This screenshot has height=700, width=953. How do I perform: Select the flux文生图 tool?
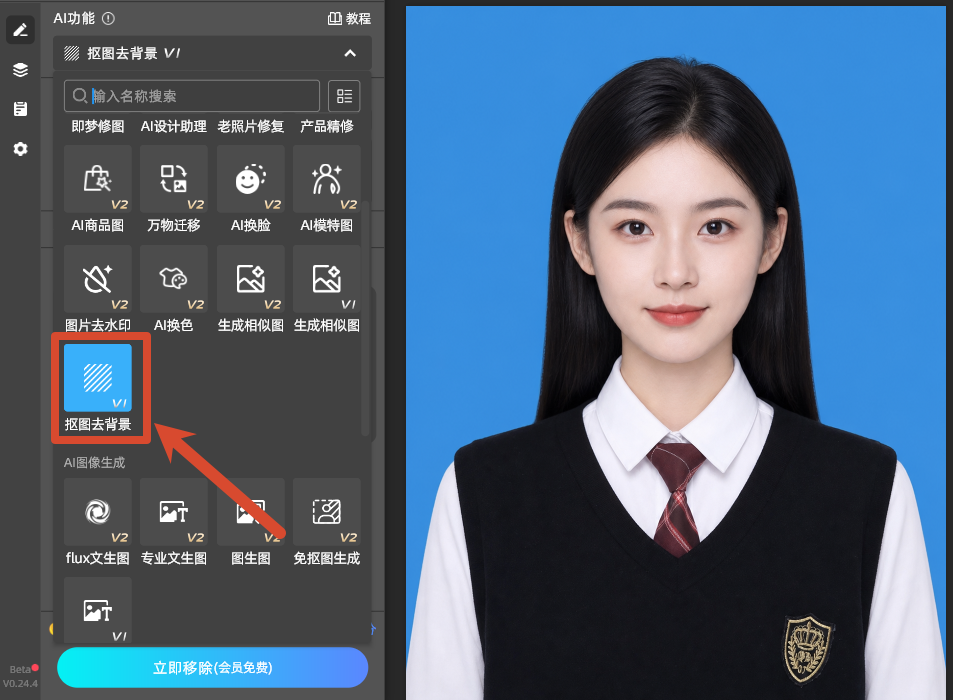(x=98, y=523)
